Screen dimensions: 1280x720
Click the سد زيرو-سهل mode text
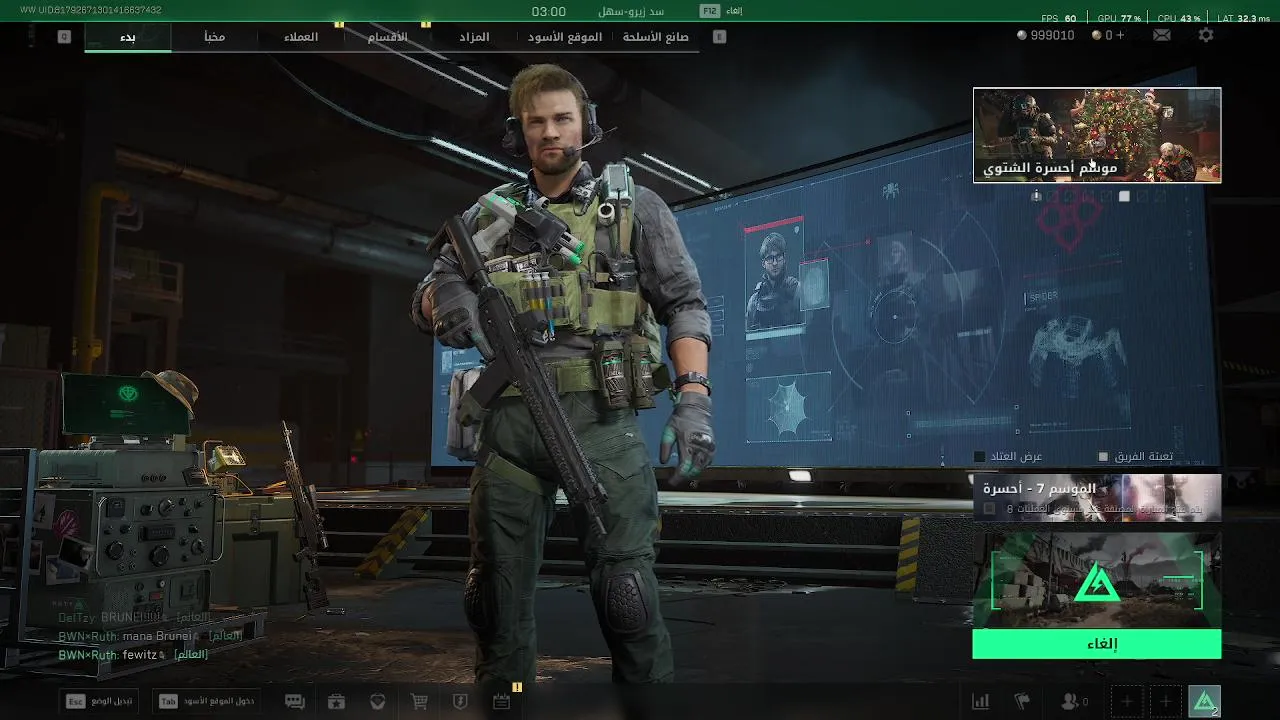tap(631, 12)
